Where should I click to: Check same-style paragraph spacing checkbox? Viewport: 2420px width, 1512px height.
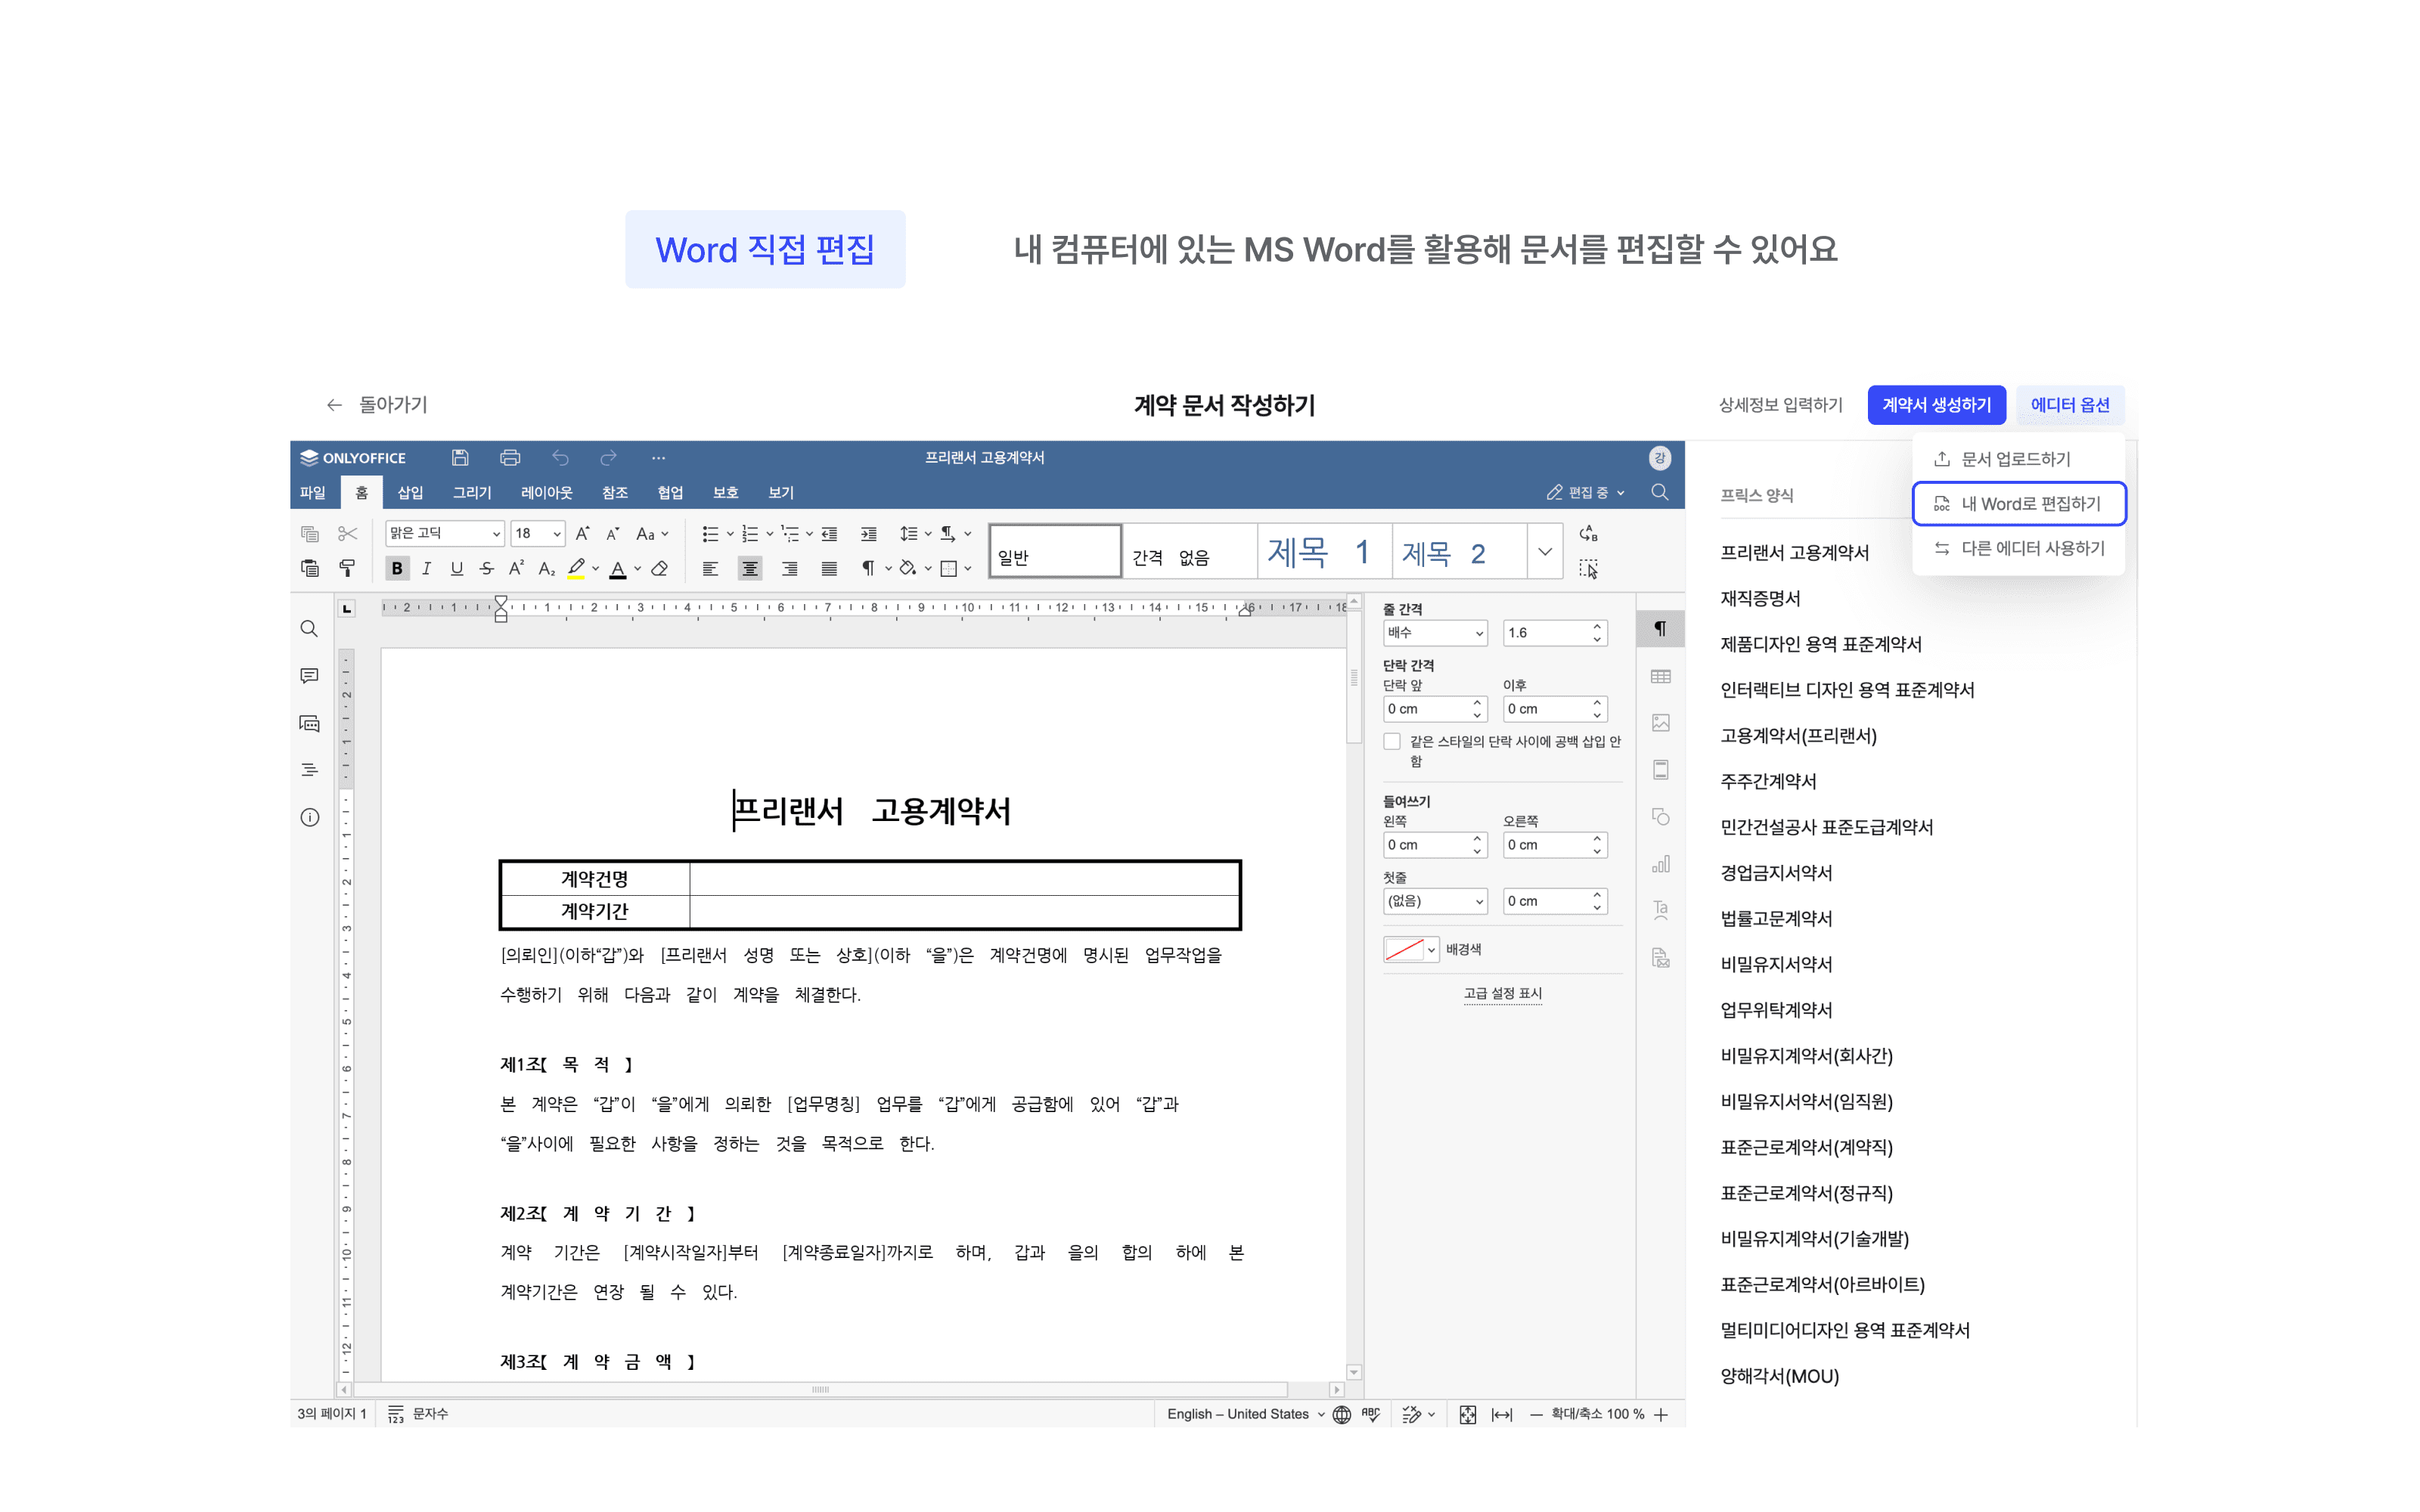coord(1392,741)
